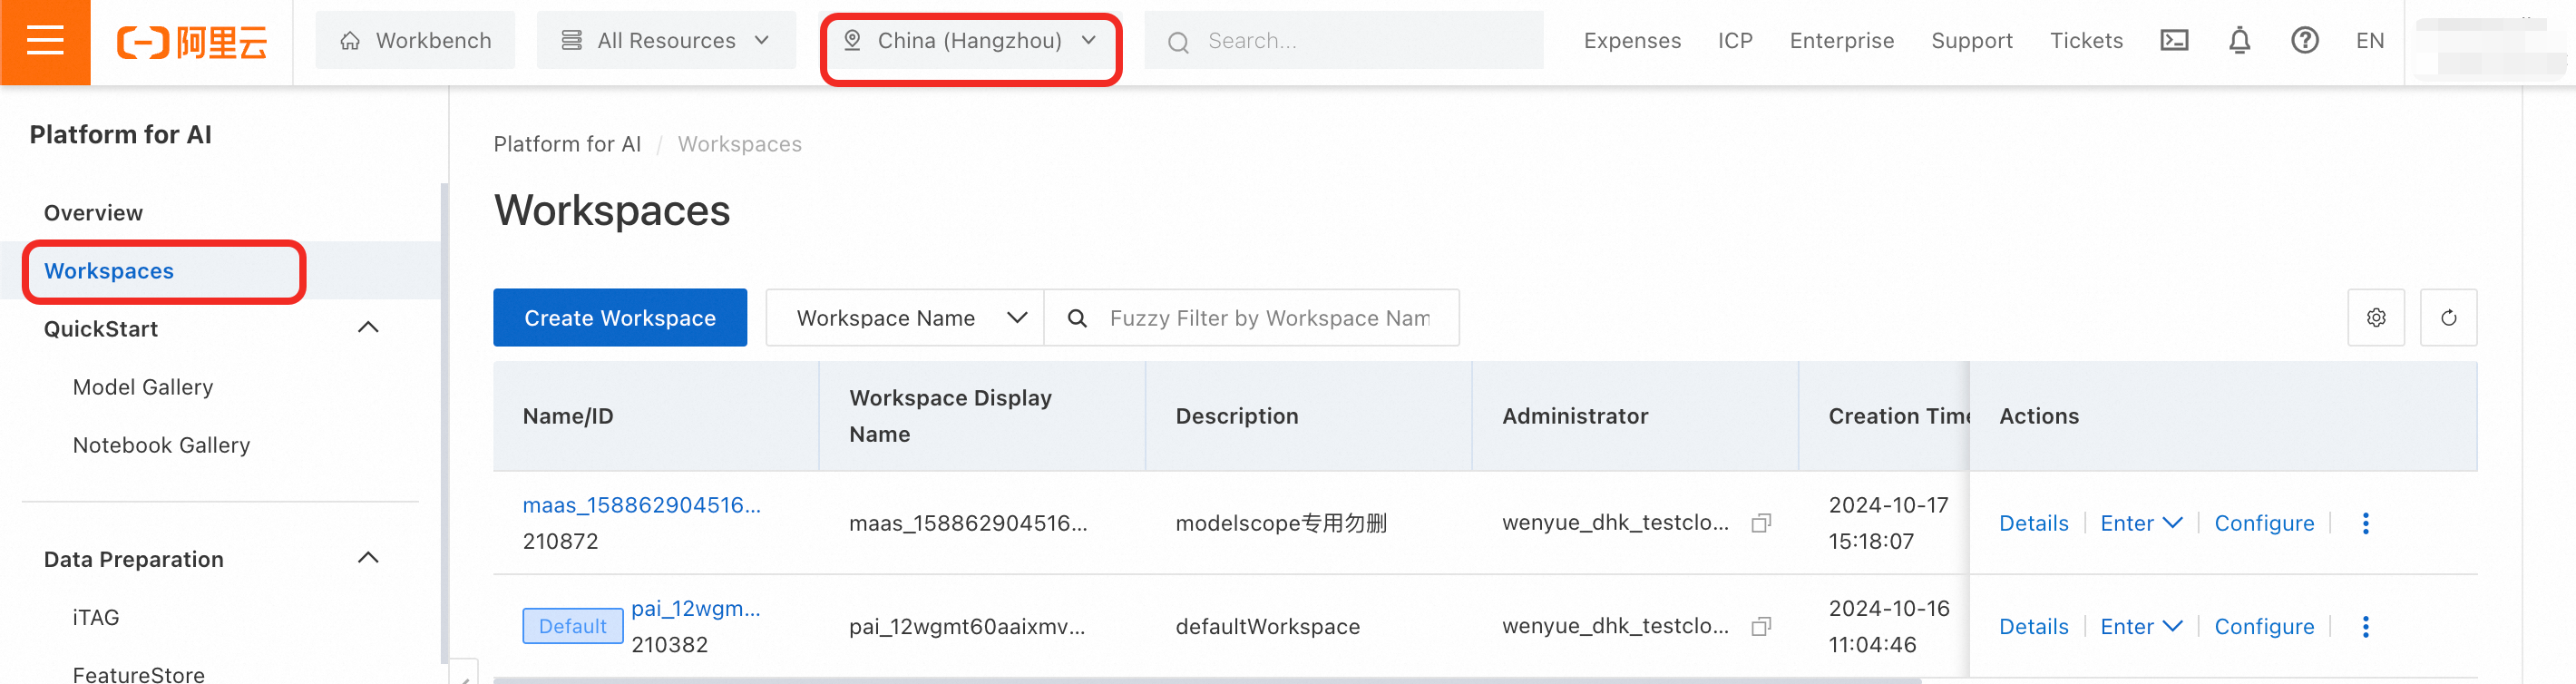Copy administrator name in maas workspace row
Image resolution: width=2576 pixels, height=684 pixels.
(x=1761, y=523)
